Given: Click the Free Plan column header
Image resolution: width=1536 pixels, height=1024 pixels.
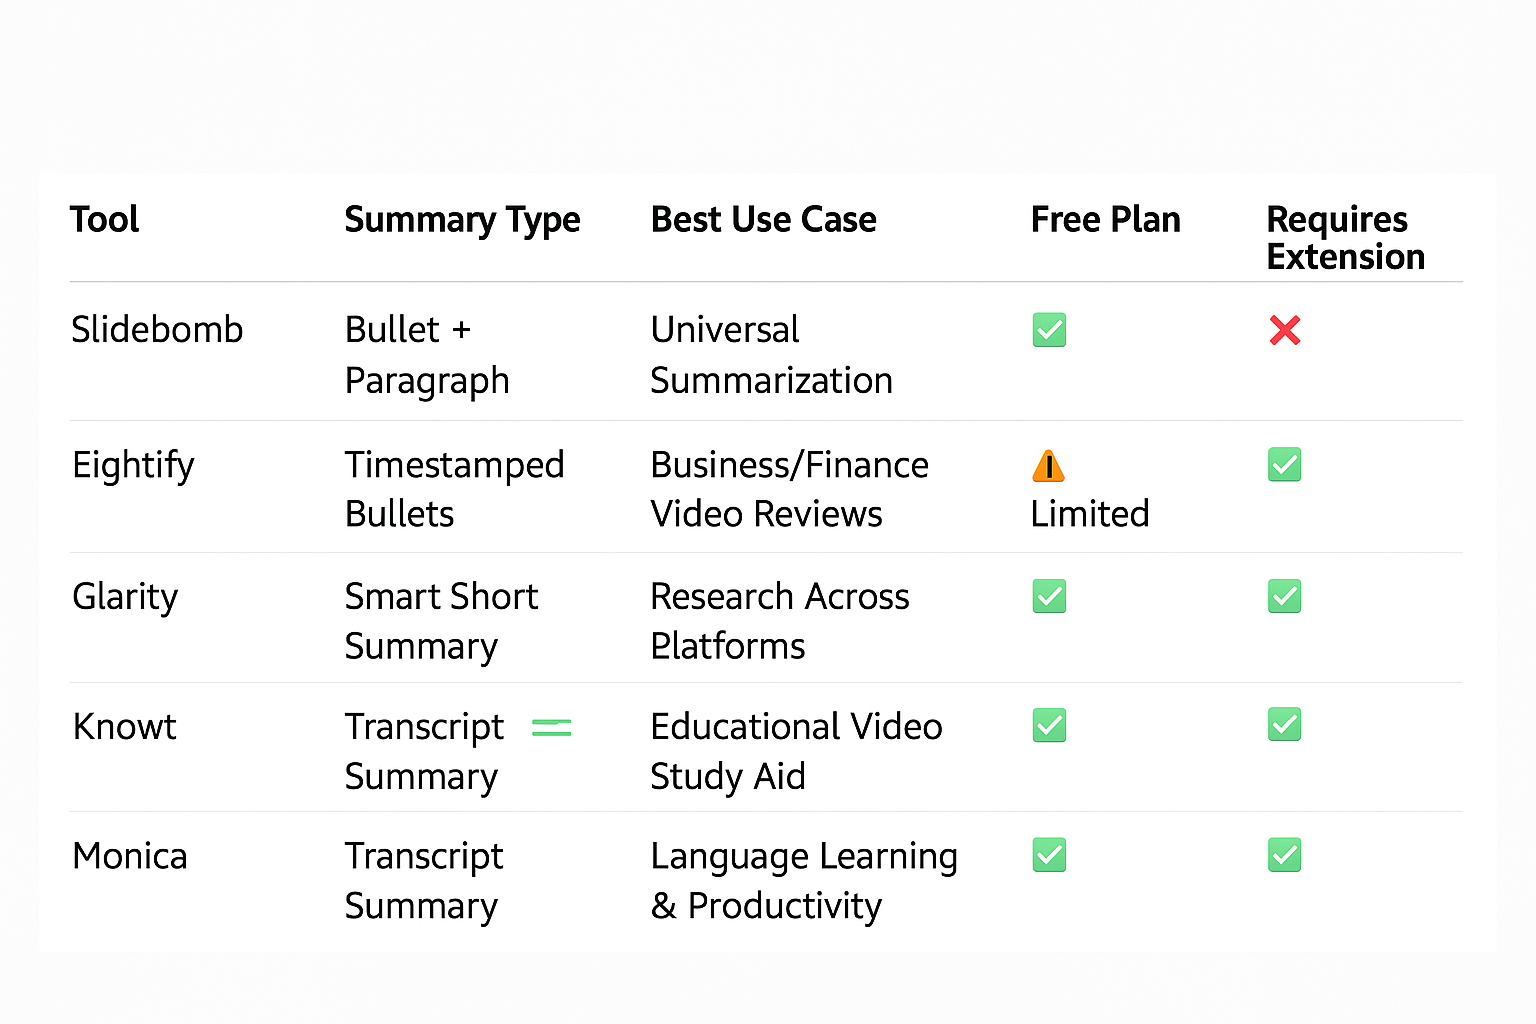Looking at the screenshot, I should 1105,220.
